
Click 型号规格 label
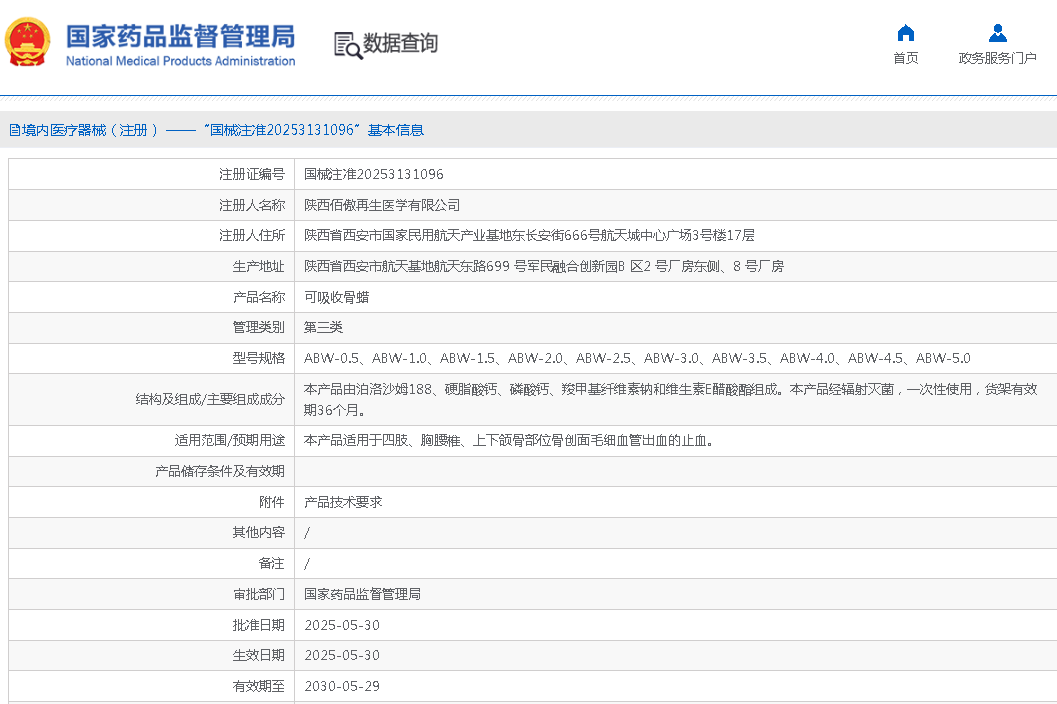click(258, 358)
